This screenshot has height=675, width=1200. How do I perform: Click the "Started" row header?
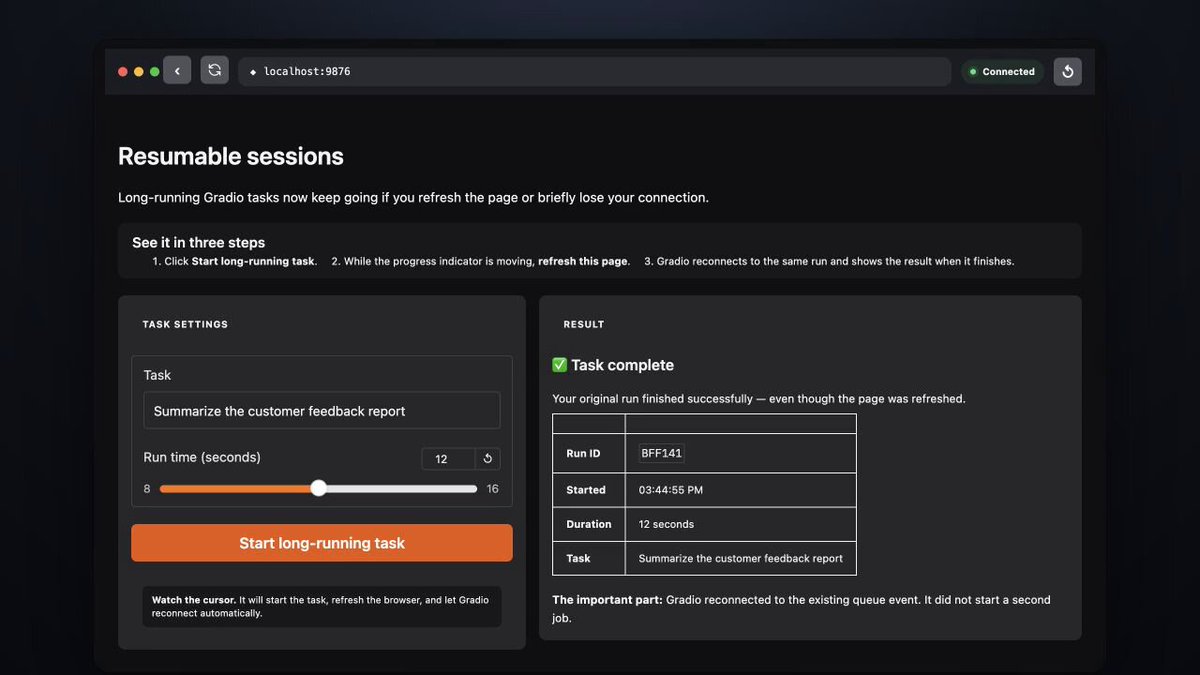(589, 490)
